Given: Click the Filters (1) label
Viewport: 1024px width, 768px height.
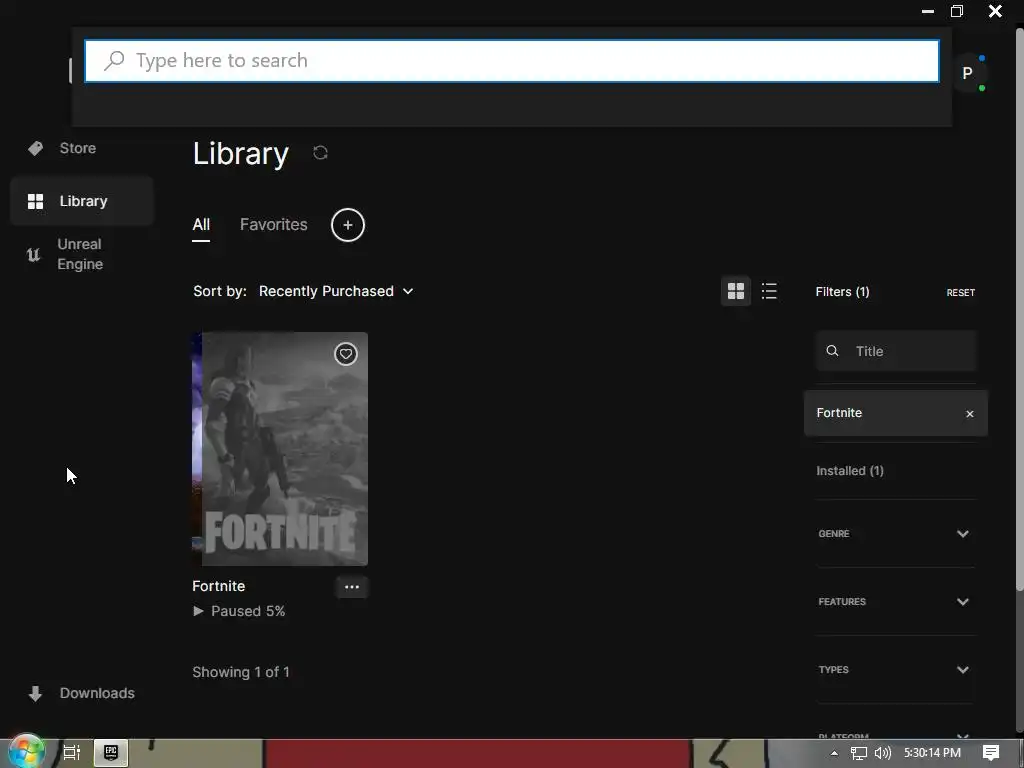Looking at the screenshot, I should click(x=842, y=292).
